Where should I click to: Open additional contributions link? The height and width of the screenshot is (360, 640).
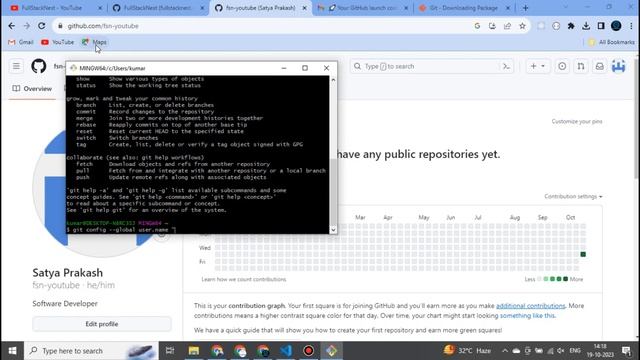531,306
